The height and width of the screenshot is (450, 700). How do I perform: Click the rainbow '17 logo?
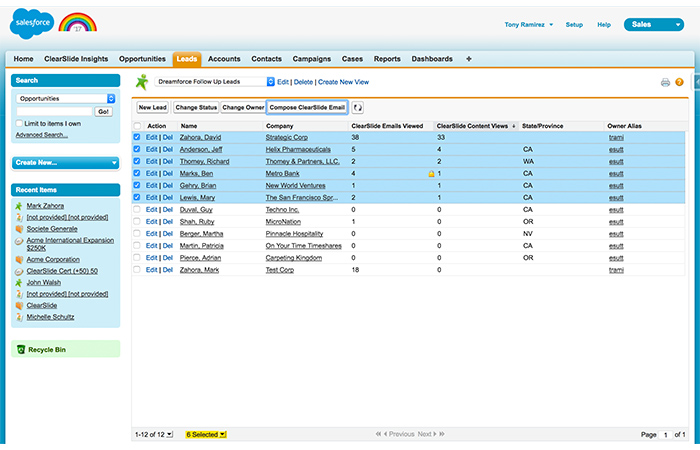pos(78,22)
